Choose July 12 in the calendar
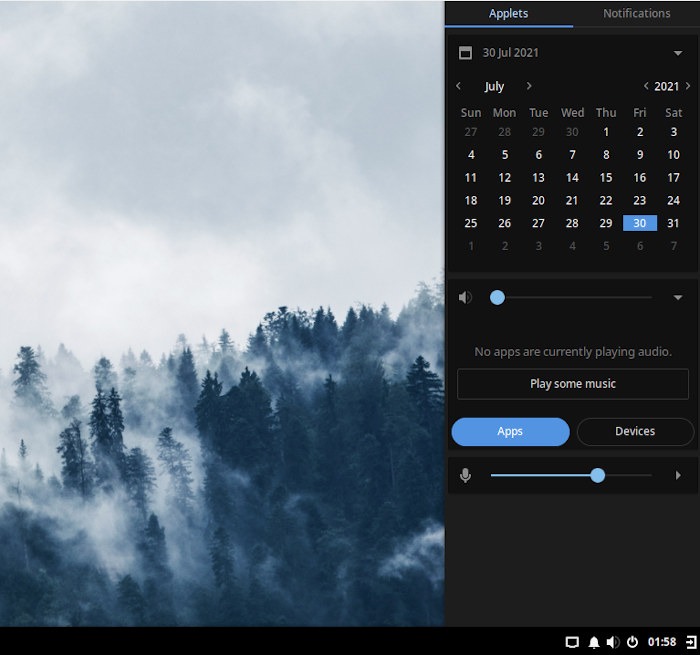 point(504,178)
